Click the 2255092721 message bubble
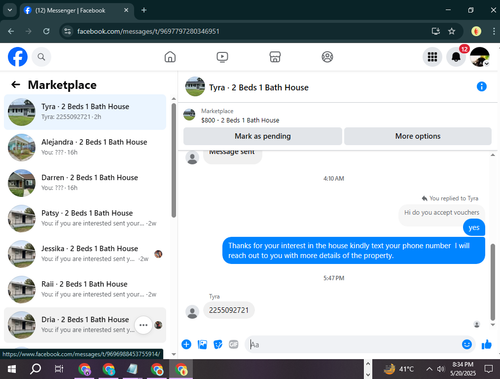The image size is (500, 379). point(229,310)
